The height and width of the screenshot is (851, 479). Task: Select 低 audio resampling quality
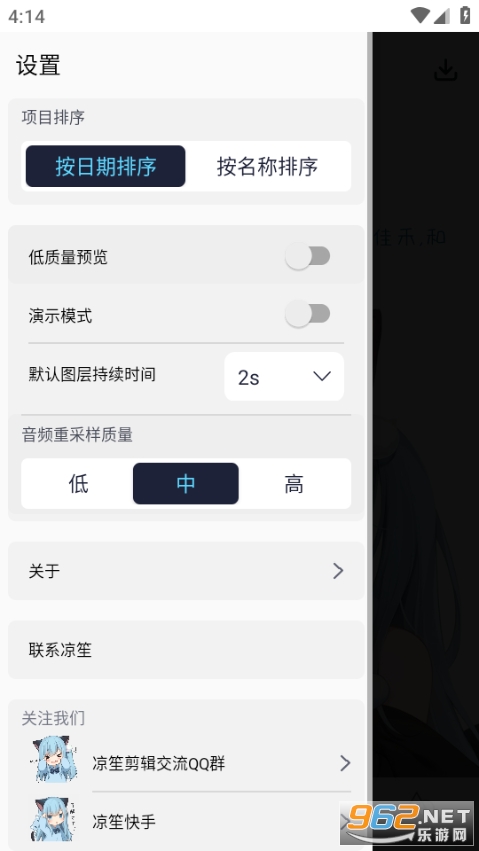click(x=78, y=484)
